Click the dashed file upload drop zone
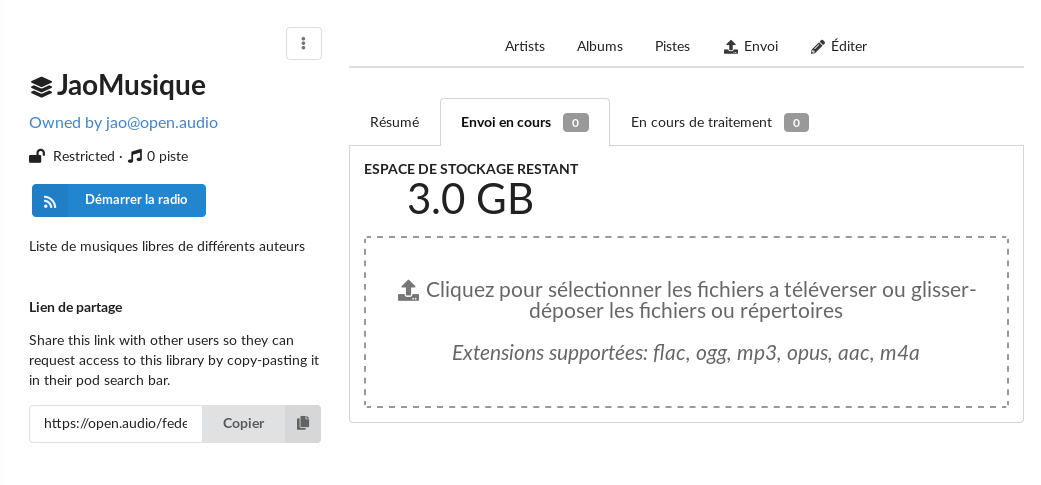The image size is (1041, 485). (686, 322)
